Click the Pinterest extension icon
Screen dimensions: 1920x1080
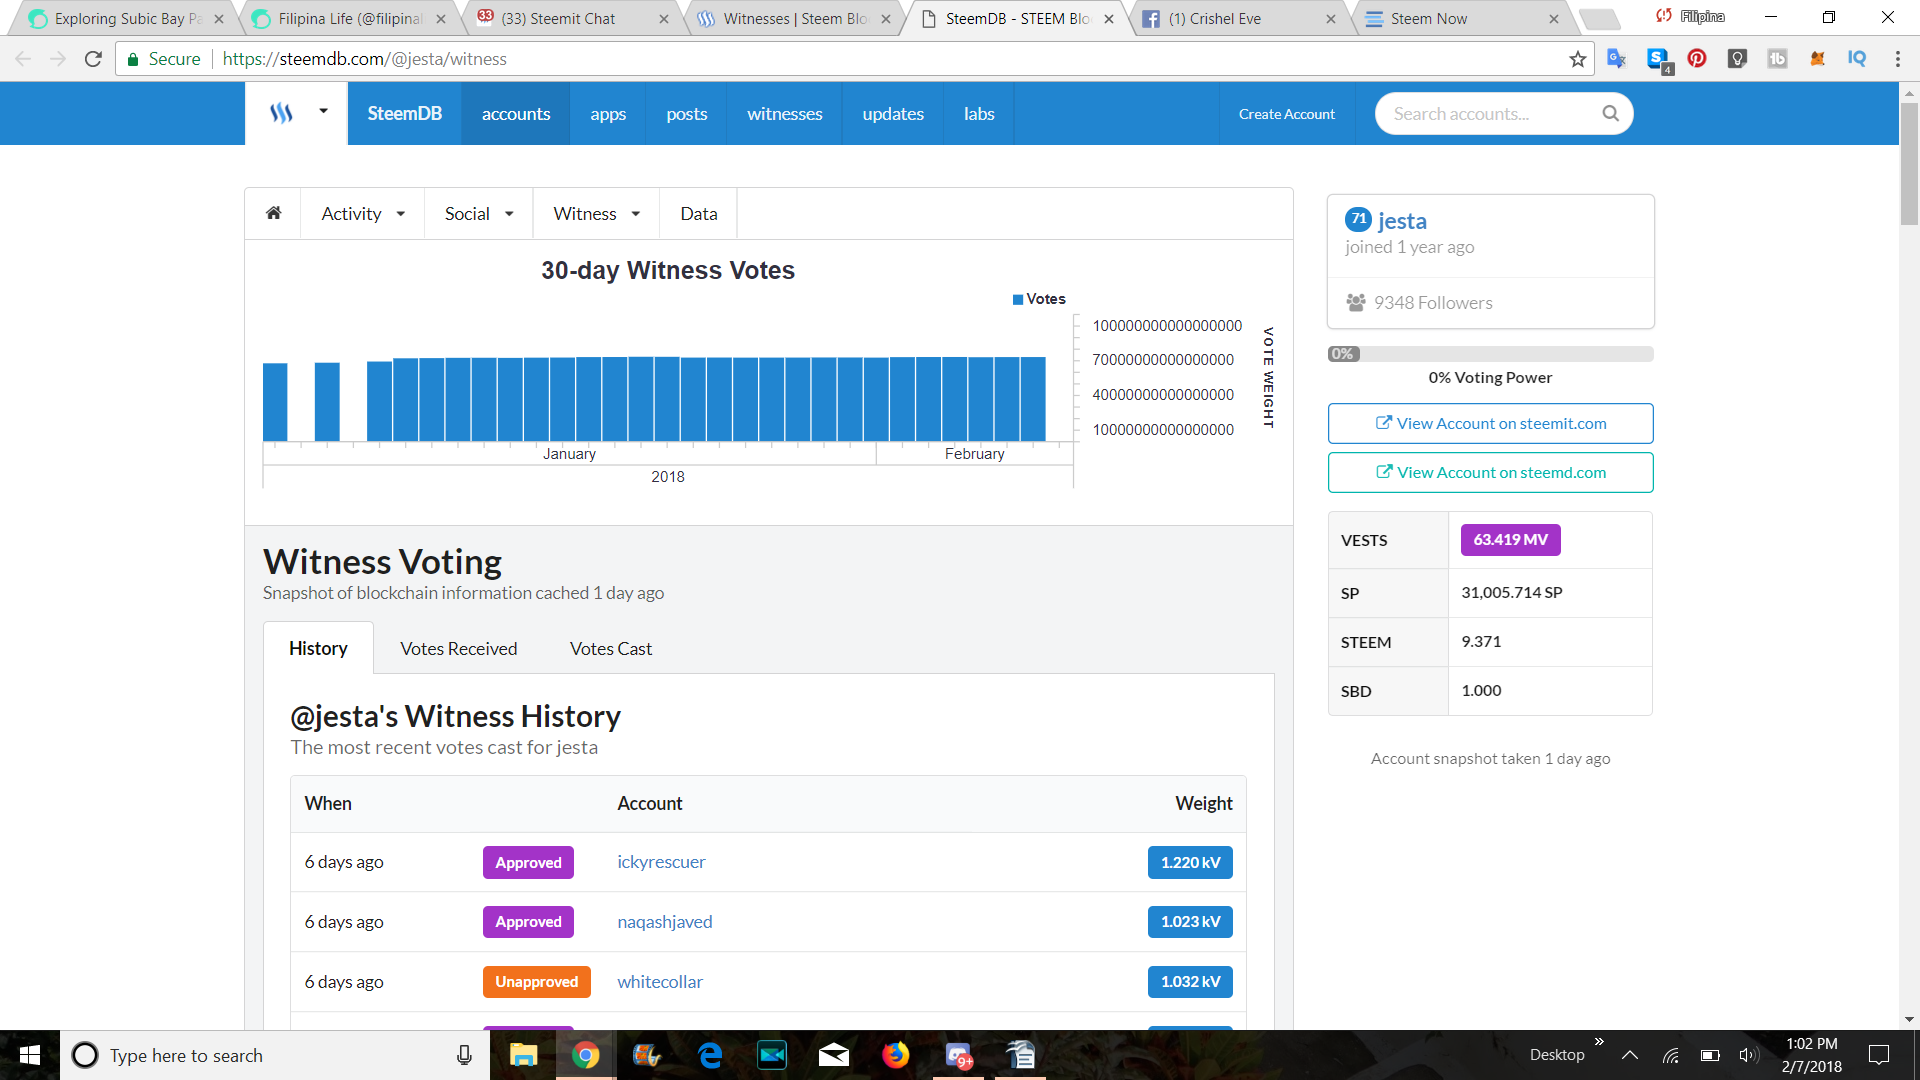pos(1697,59)
